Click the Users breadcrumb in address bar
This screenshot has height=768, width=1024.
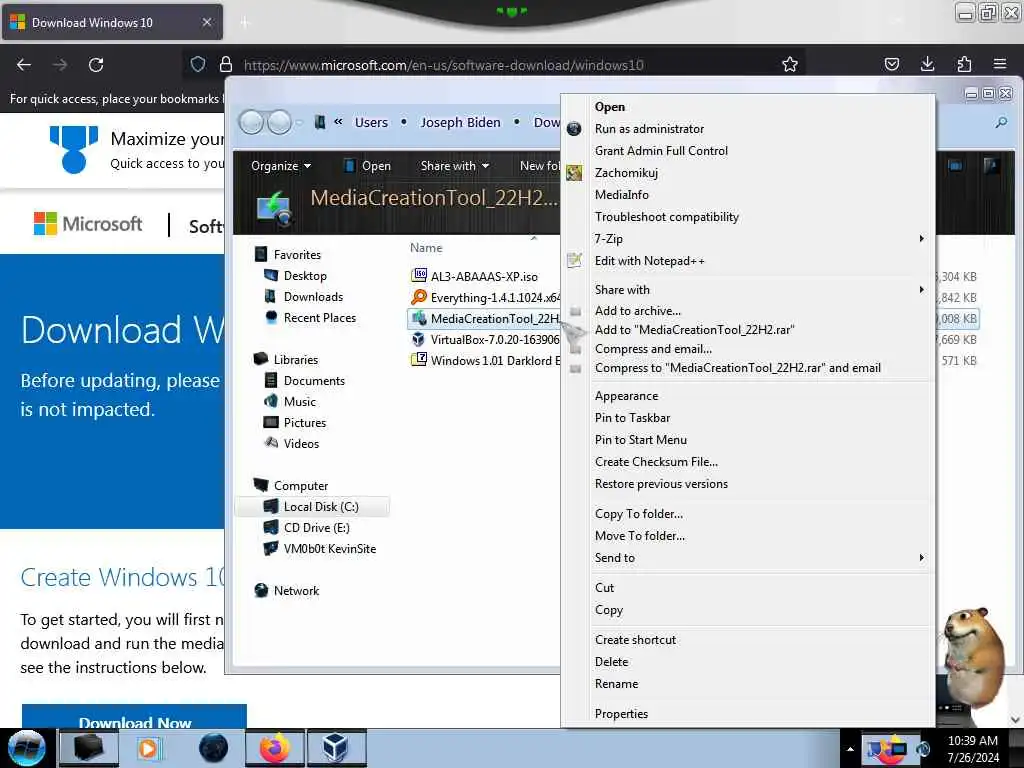tap(371, 122)
